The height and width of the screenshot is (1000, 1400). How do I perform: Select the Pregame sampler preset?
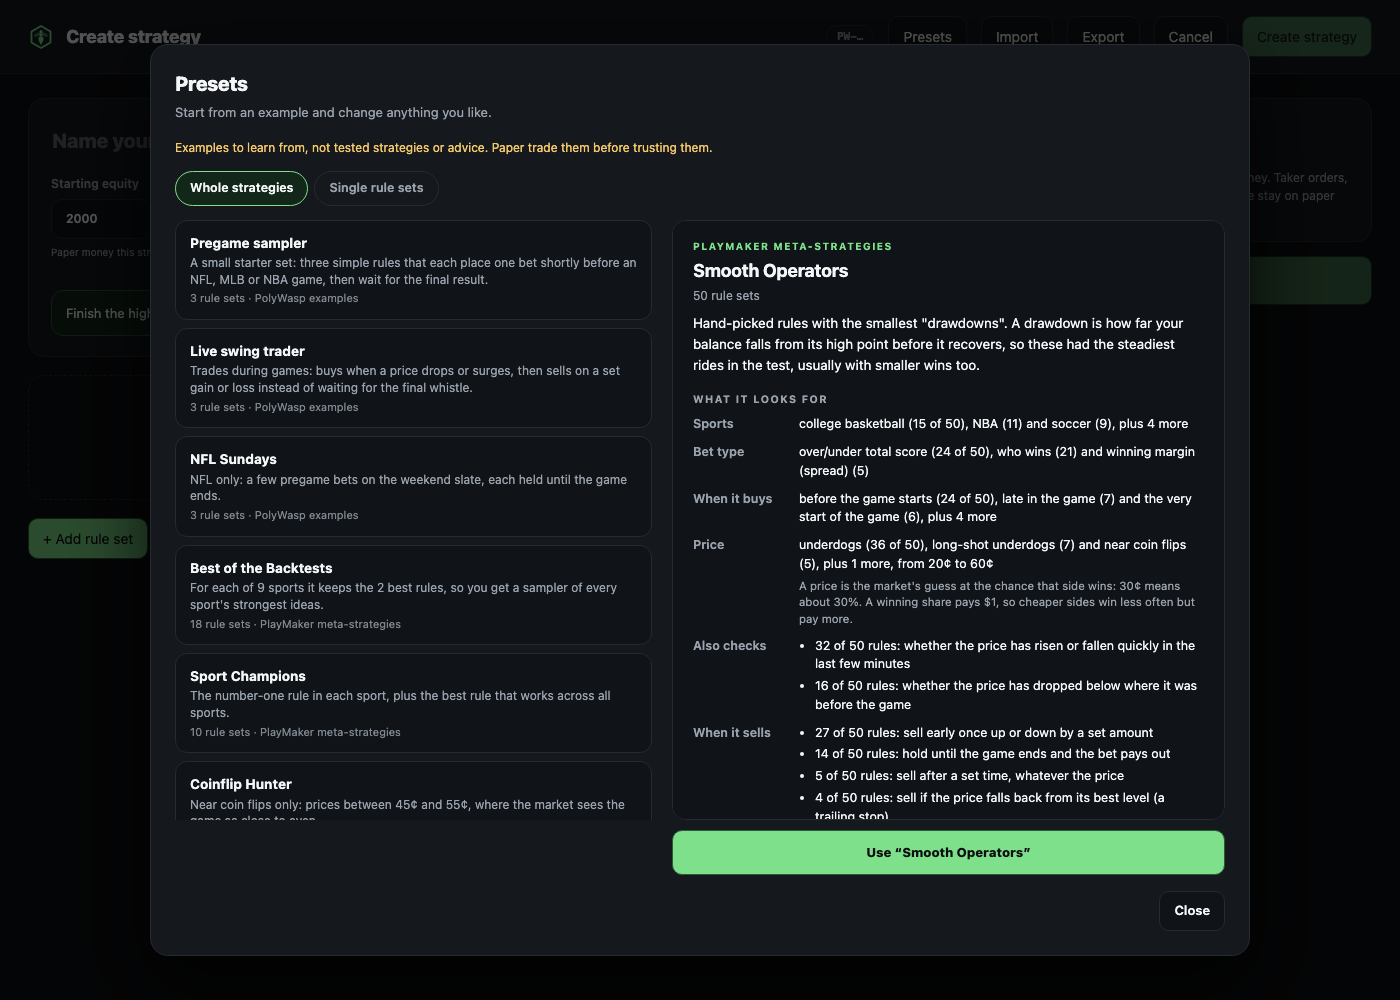click(413, 270)
